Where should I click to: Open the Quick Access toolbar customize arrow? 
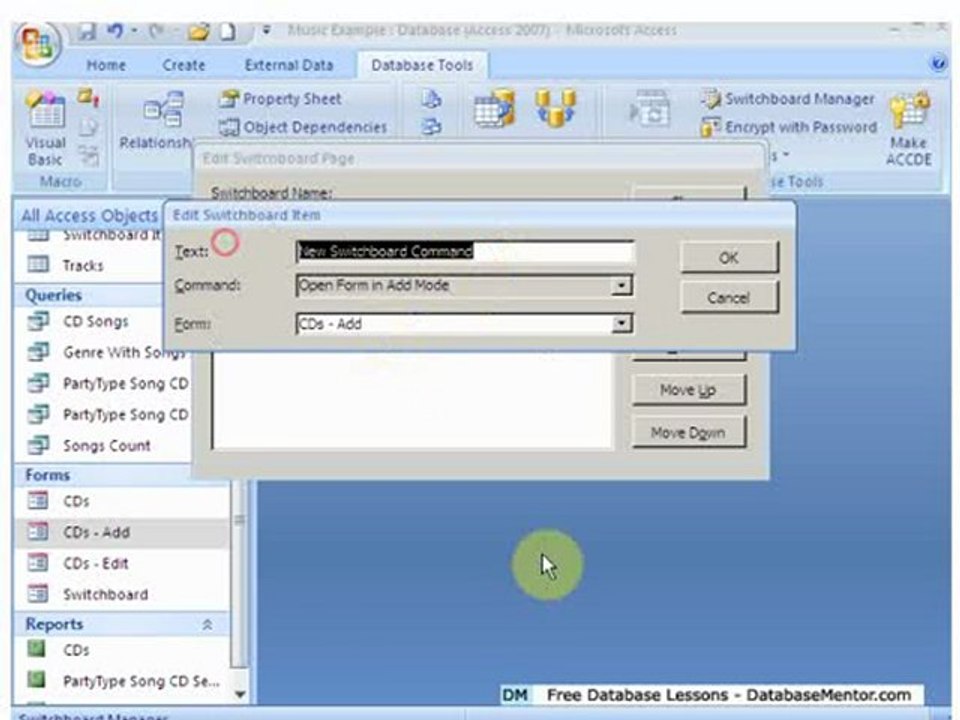[267, 29]
